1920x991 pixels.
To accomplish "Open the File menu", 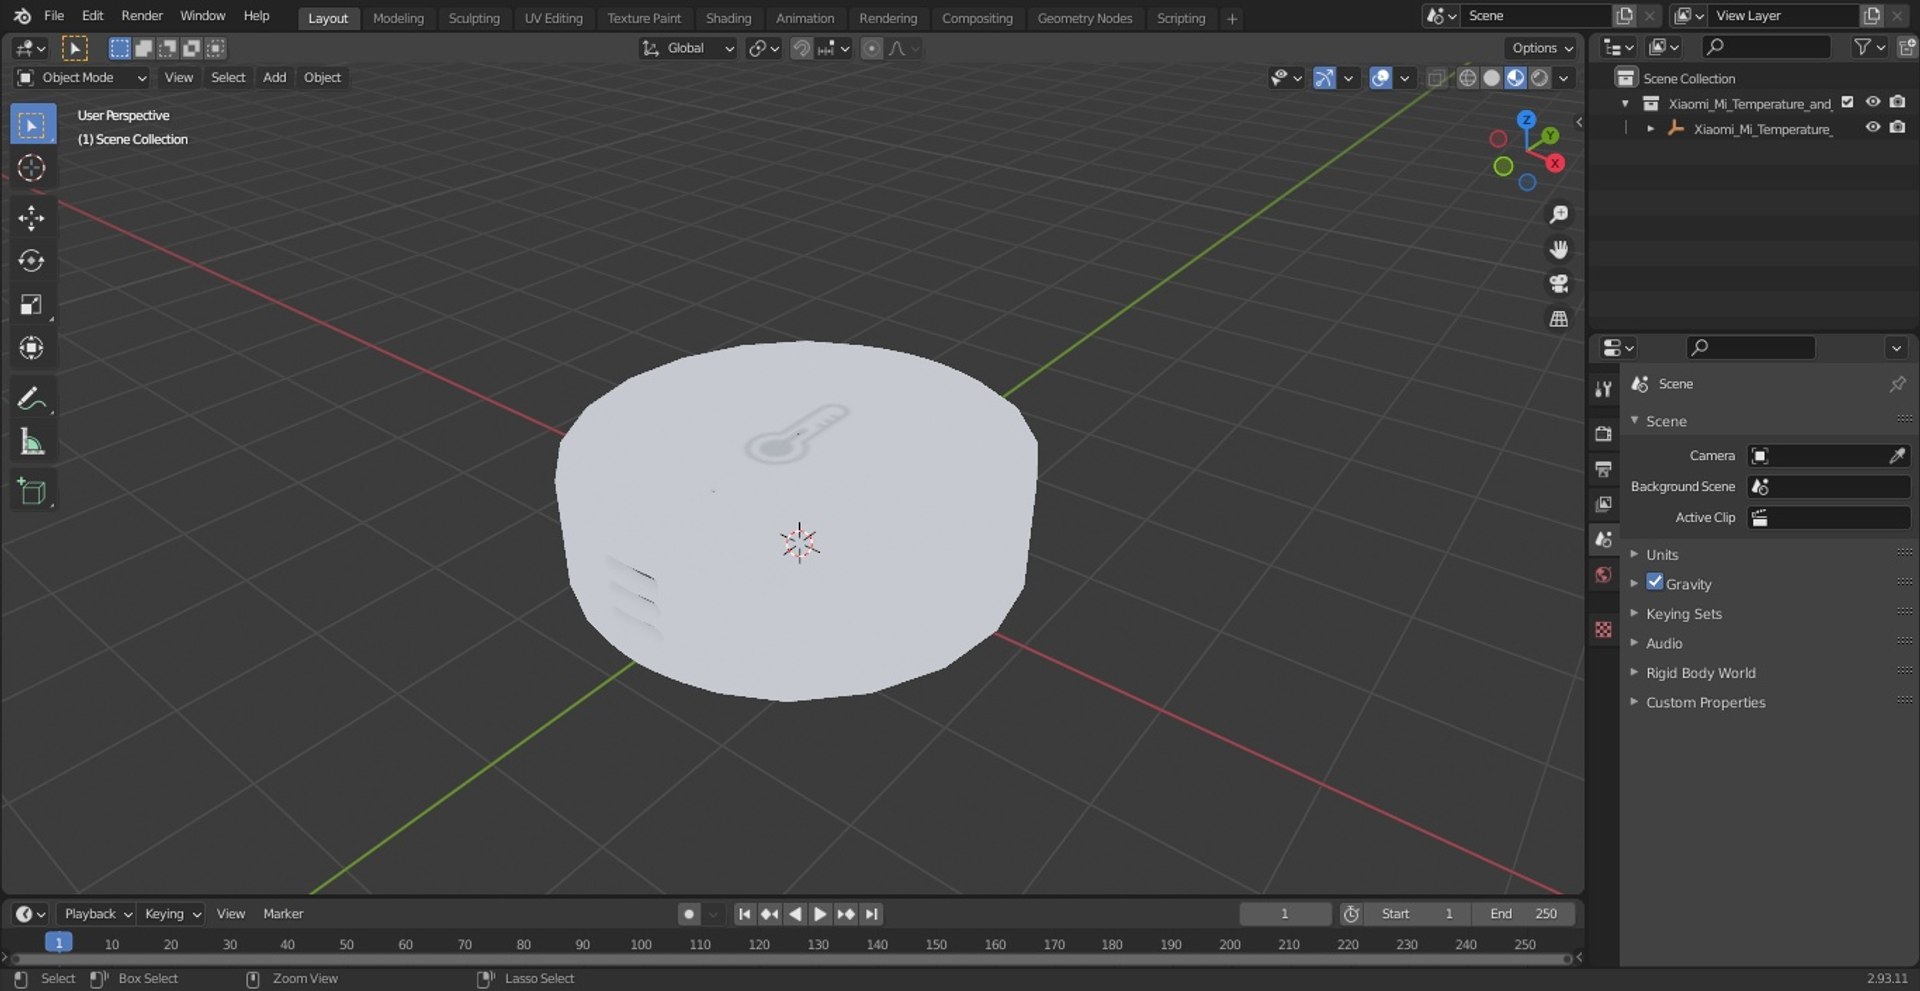I will click(x=54, y=16).
